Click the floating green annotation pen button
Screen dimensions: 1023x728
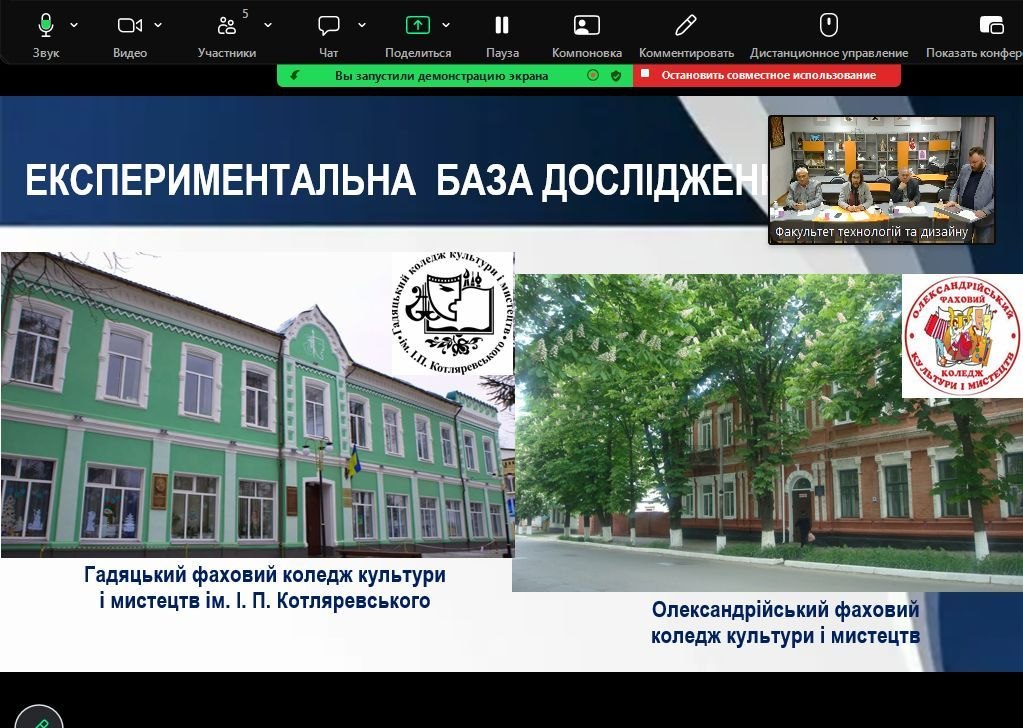tap(40, 720)
